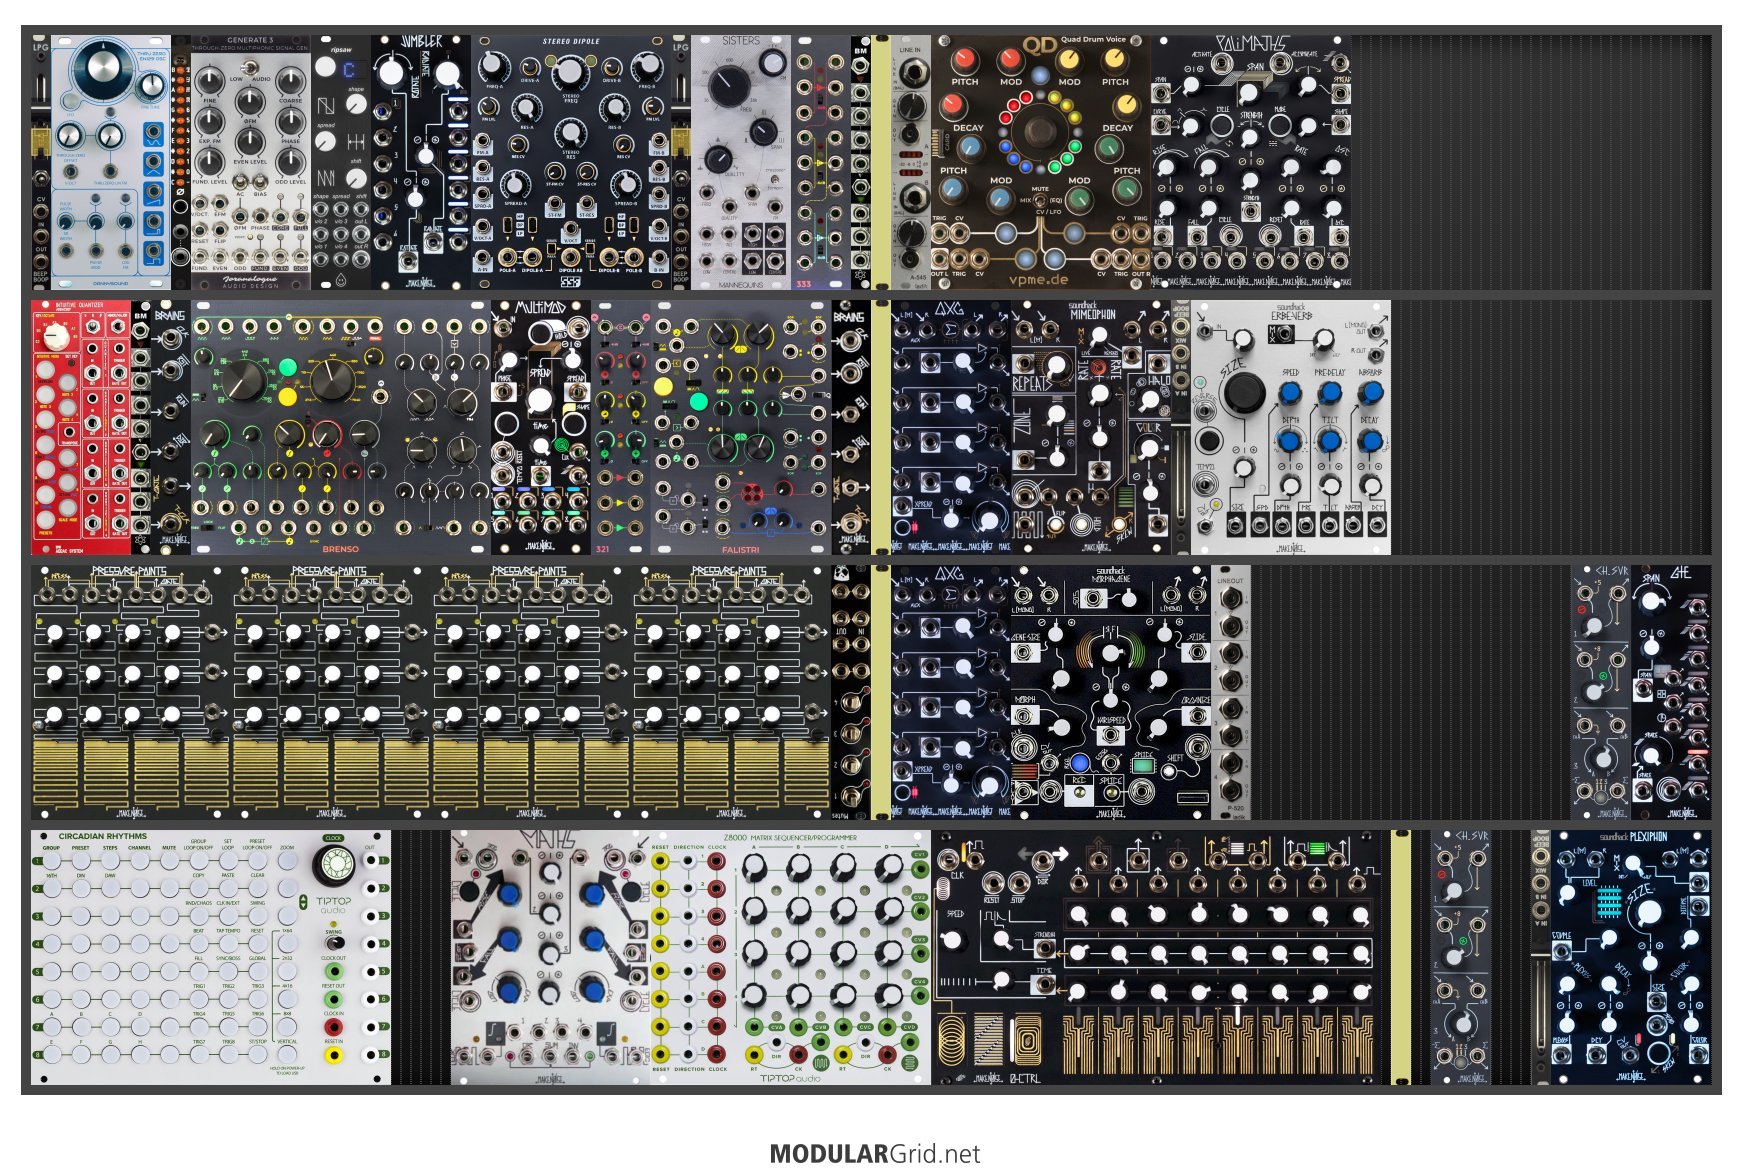Select the Plexiphon module
Image resolution: width=1752 pixels, height=1175 pixels.
tap(1631, 958)
